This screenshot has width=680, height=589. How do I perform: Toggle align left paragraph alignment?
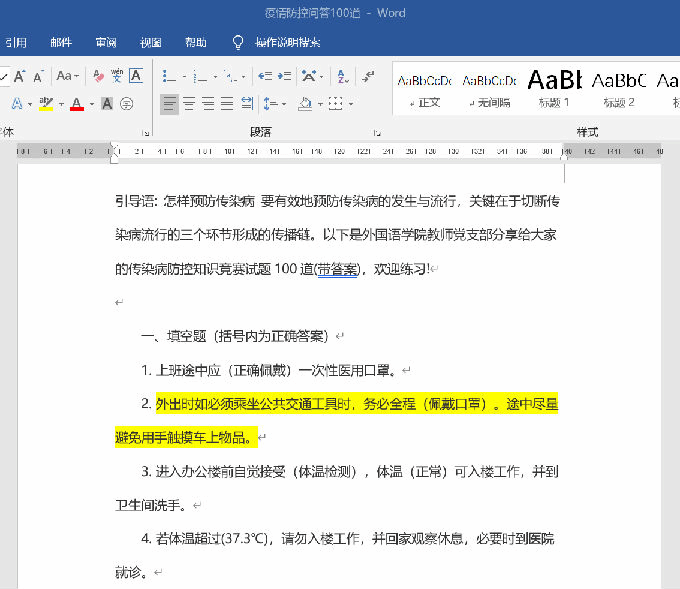click(170, 103)
